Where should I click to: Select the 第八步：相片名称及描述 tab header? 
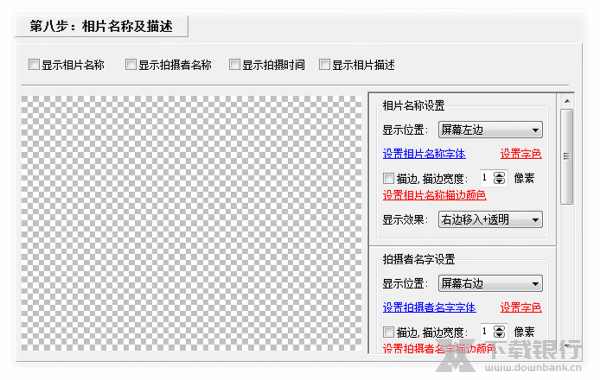pyautogui.click(x=102, y=26)
